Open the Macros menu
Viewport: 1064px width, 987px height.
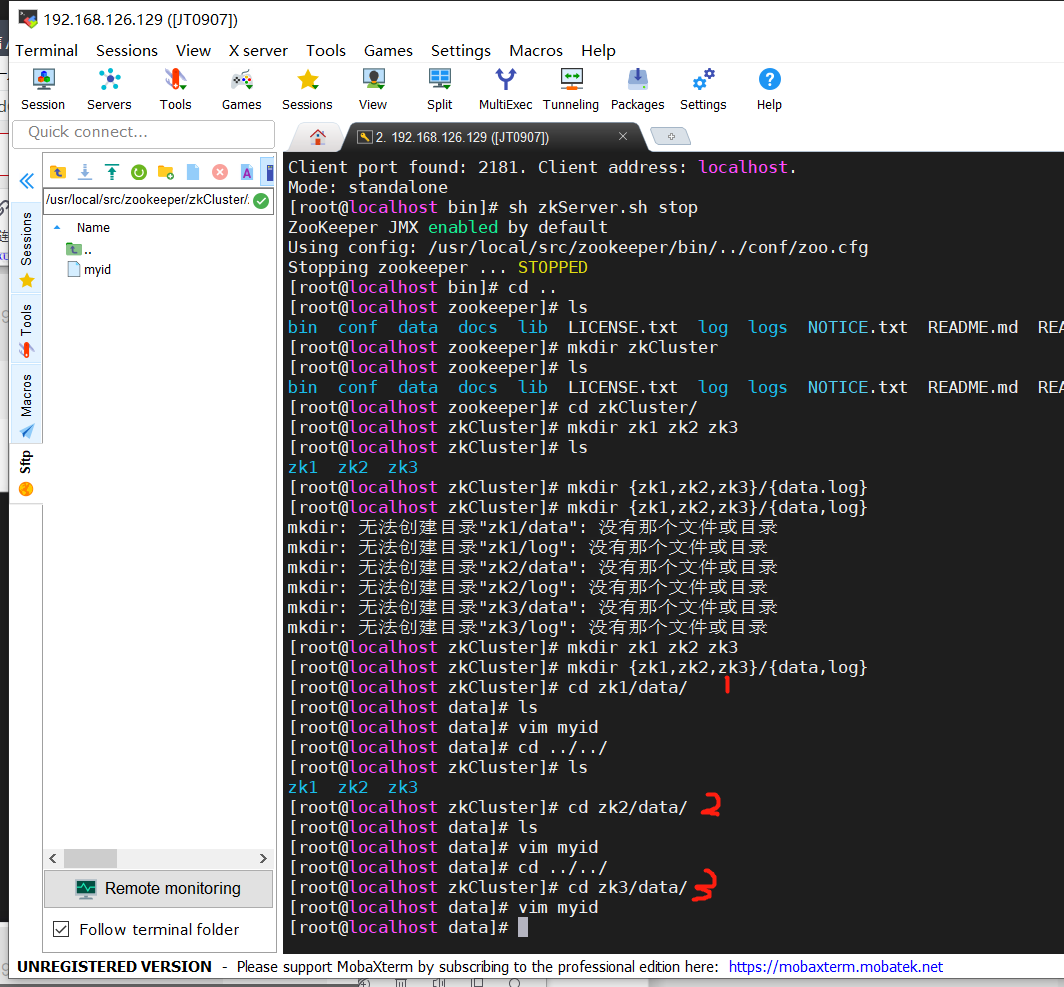(536, 50)
